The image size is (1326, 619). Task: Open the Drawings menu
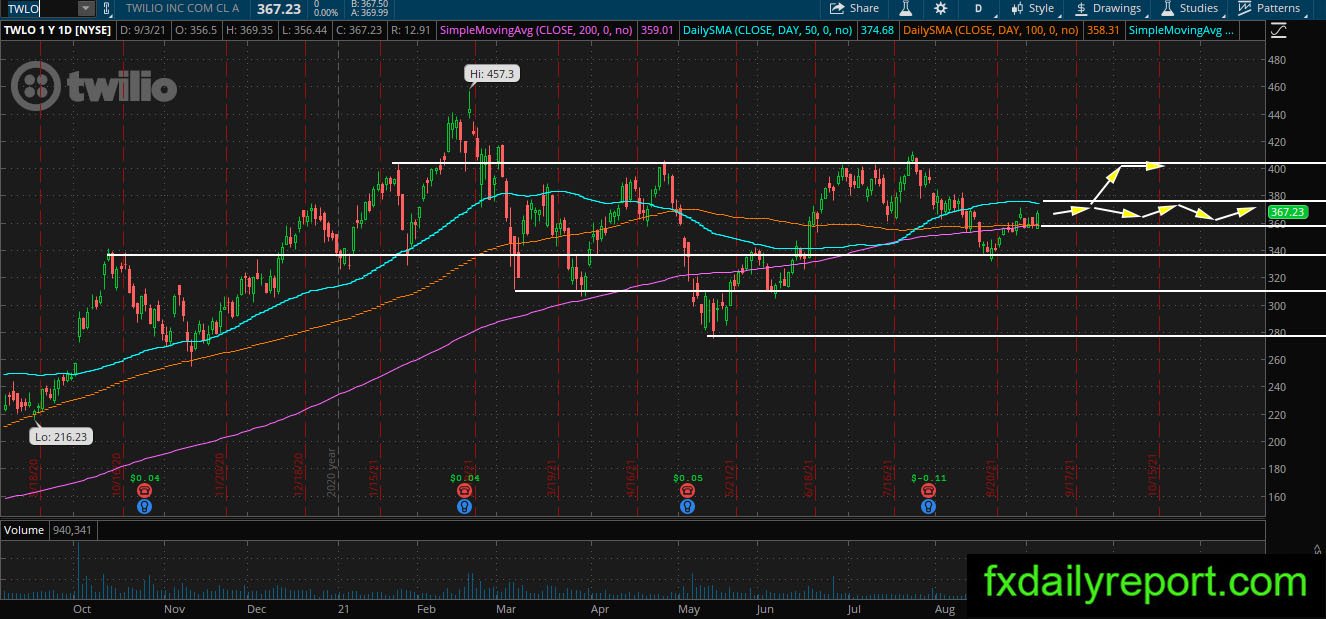pos(1108,8)
